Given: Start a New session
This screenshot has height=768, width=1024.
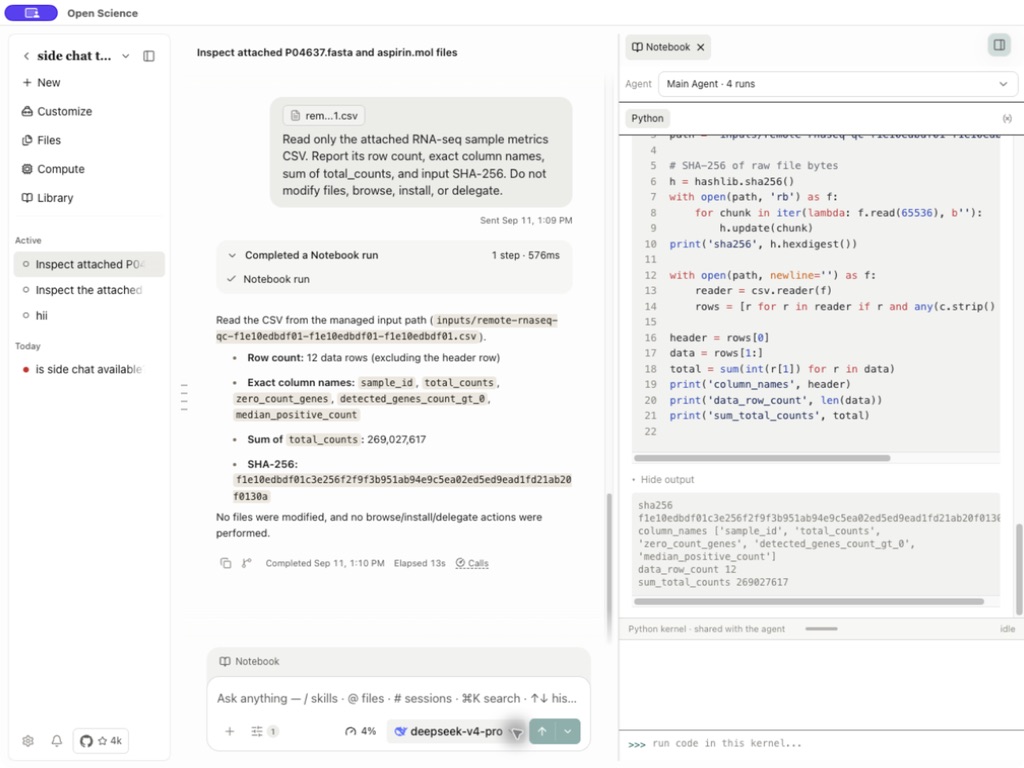Looking at the screenshot, I should tap(41, 83).
